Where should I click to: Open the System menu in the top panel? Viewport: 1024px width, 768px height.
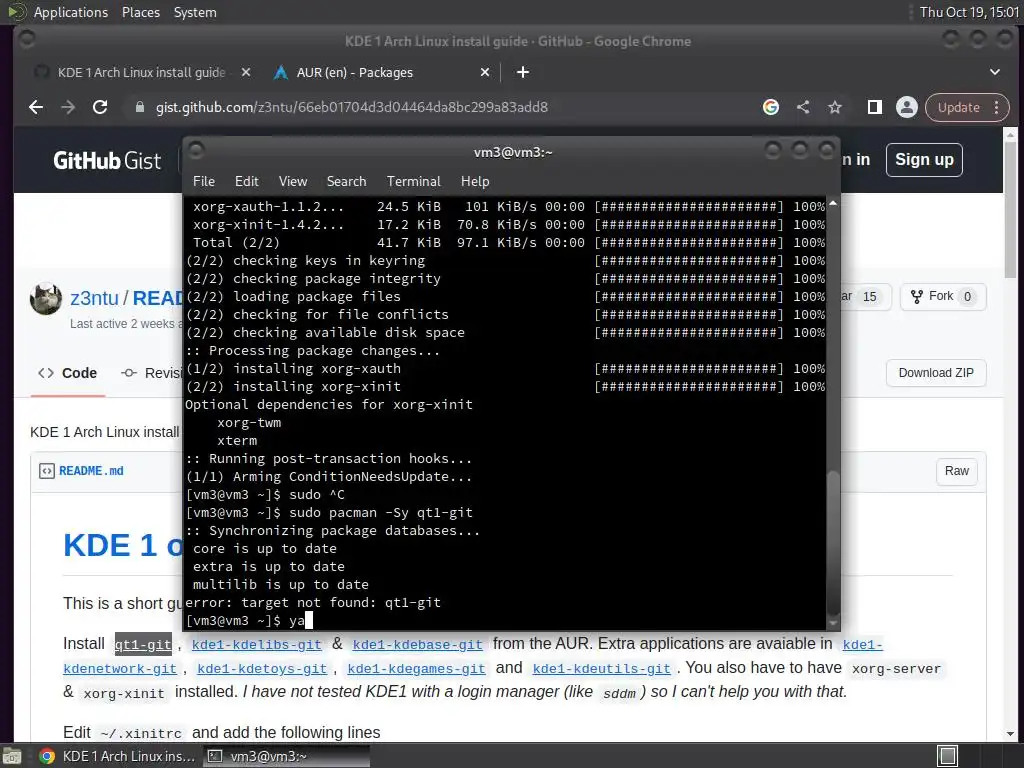click(x=195, y=12)
